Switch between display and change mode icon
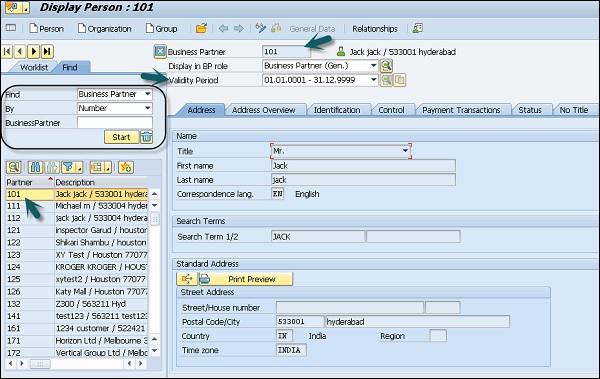Viewport: 600px width, 379px height. [261, 28]
